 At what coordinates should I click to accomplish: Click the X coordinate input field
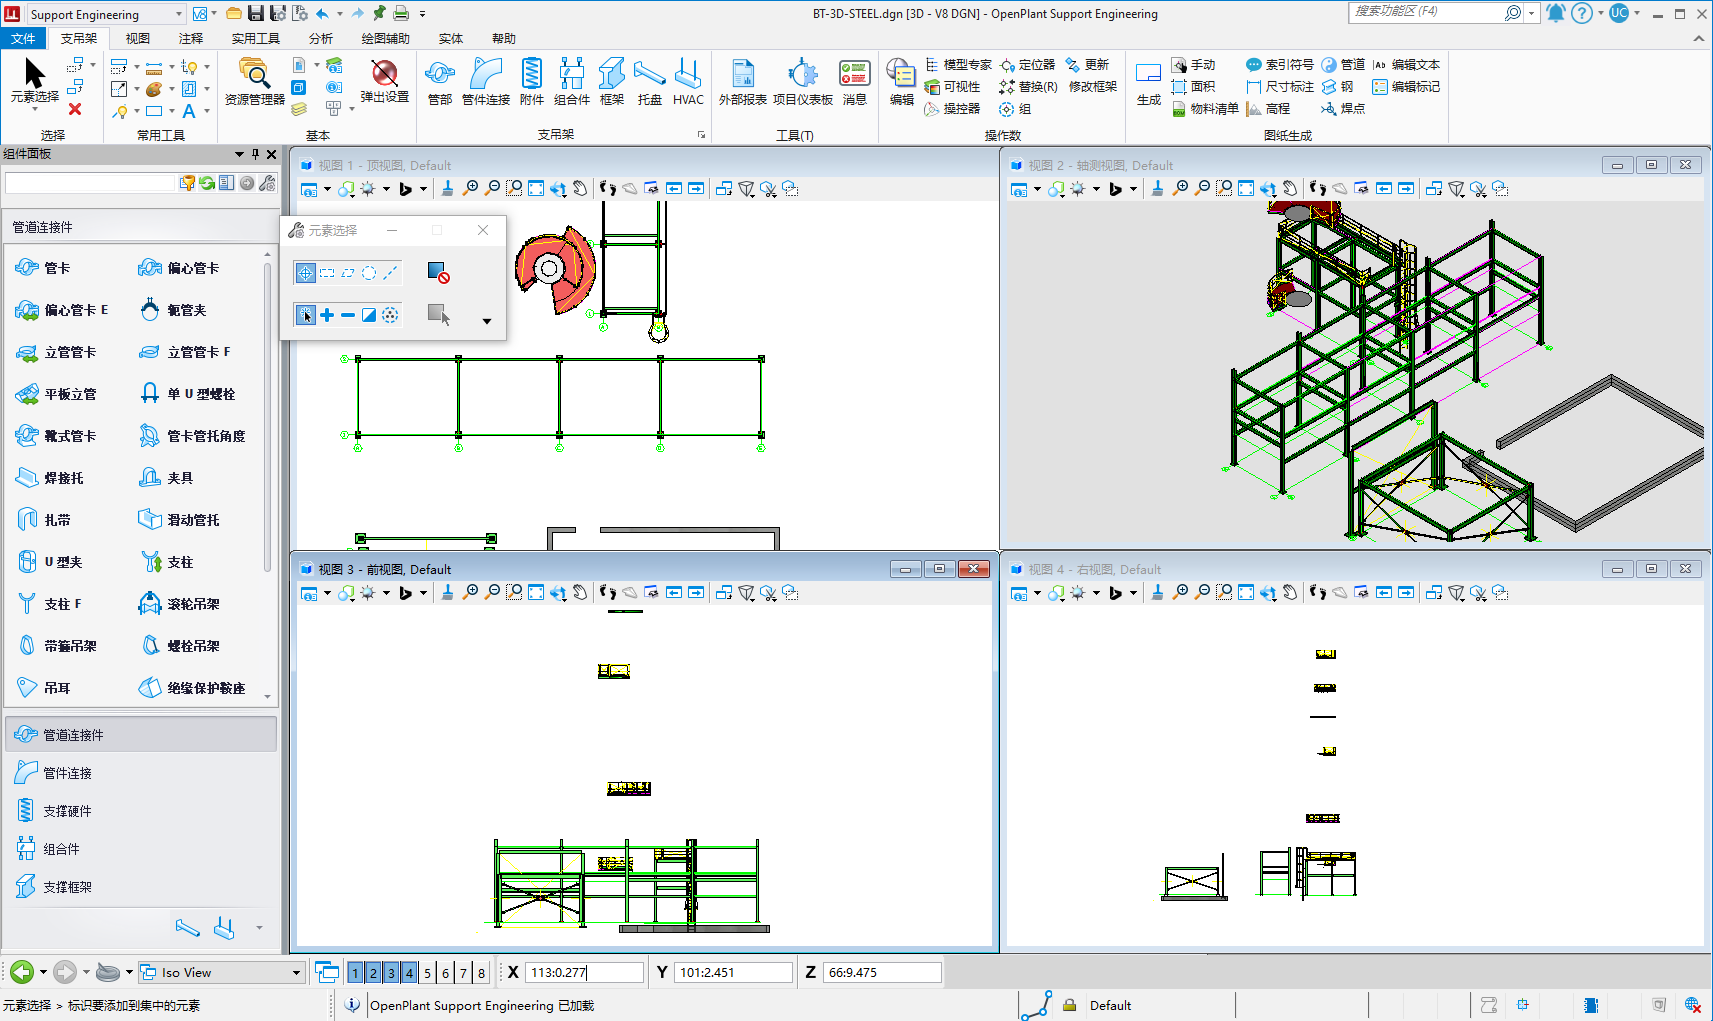[585, 972]
